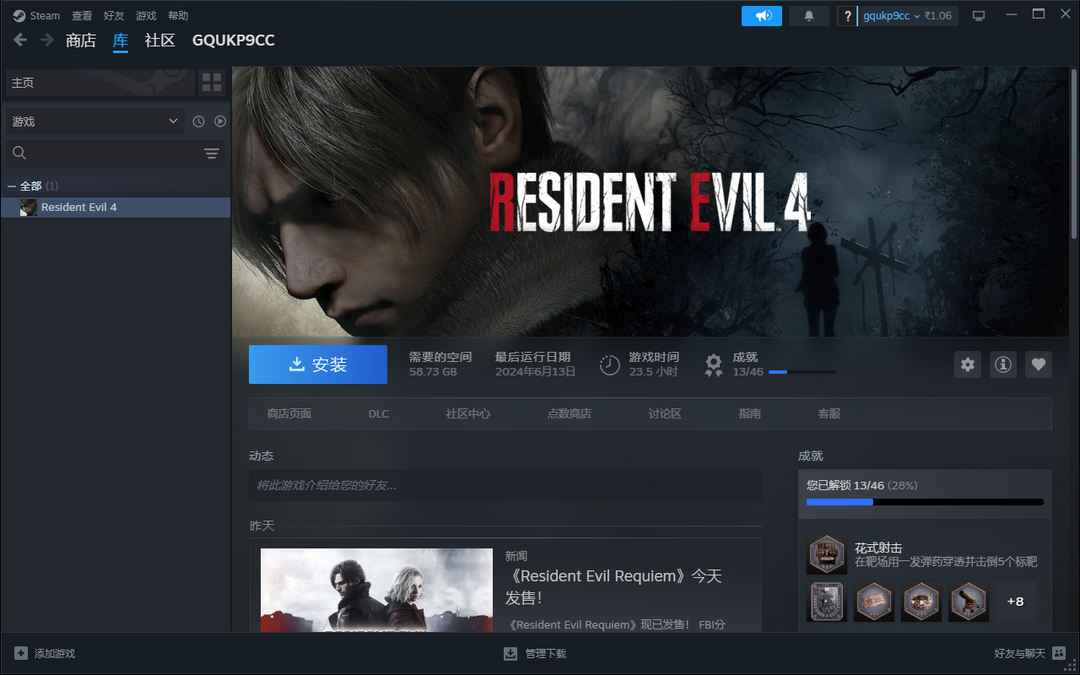
Task: Add Resident Evil 4 to favorites heart
Action: click(1038, 365)
